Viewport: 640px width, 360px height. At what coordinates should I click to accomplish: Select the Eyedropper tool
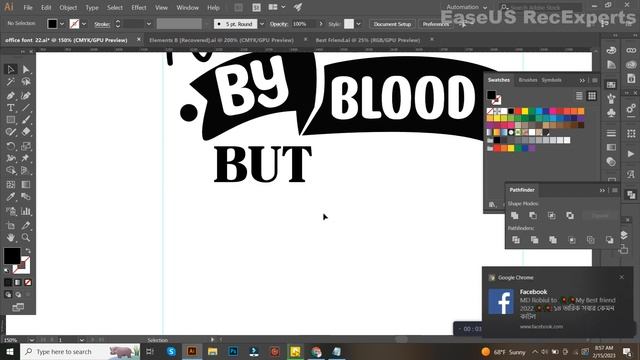pyautogui.click(x=11, y=197)
